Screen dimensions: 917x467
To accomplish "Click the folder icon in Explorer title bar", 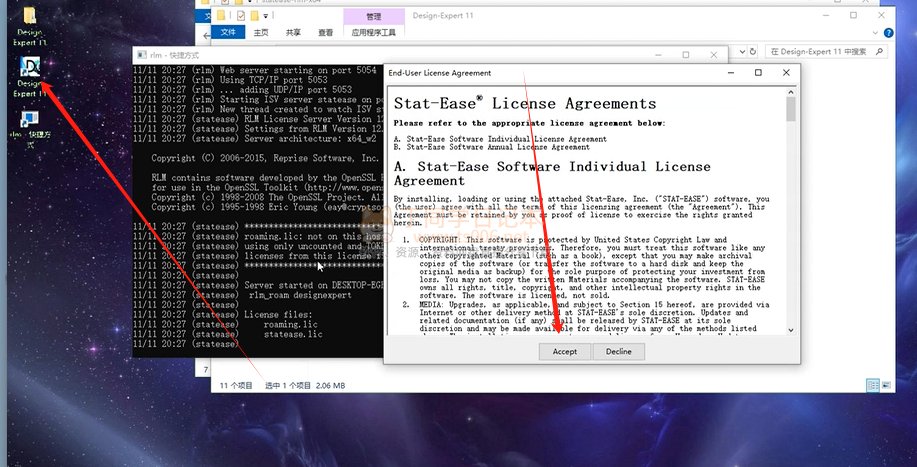I will click(221, 15).
